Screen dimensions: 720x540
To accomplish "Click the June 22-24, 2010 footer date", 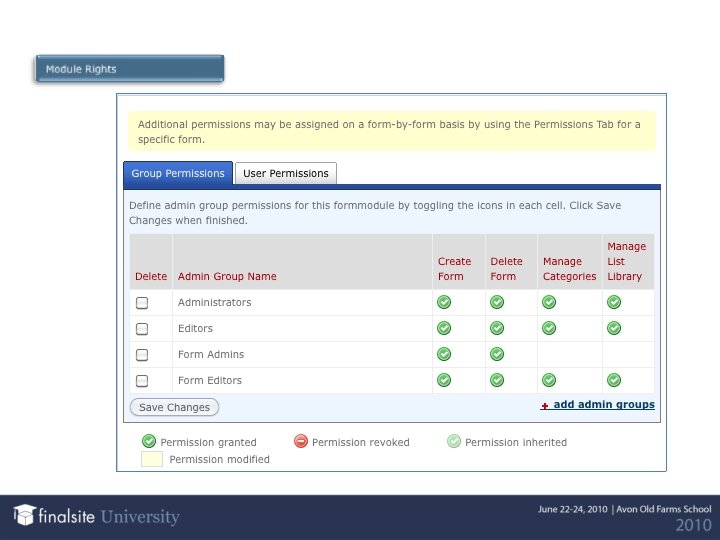I will (x=573, y=509).
